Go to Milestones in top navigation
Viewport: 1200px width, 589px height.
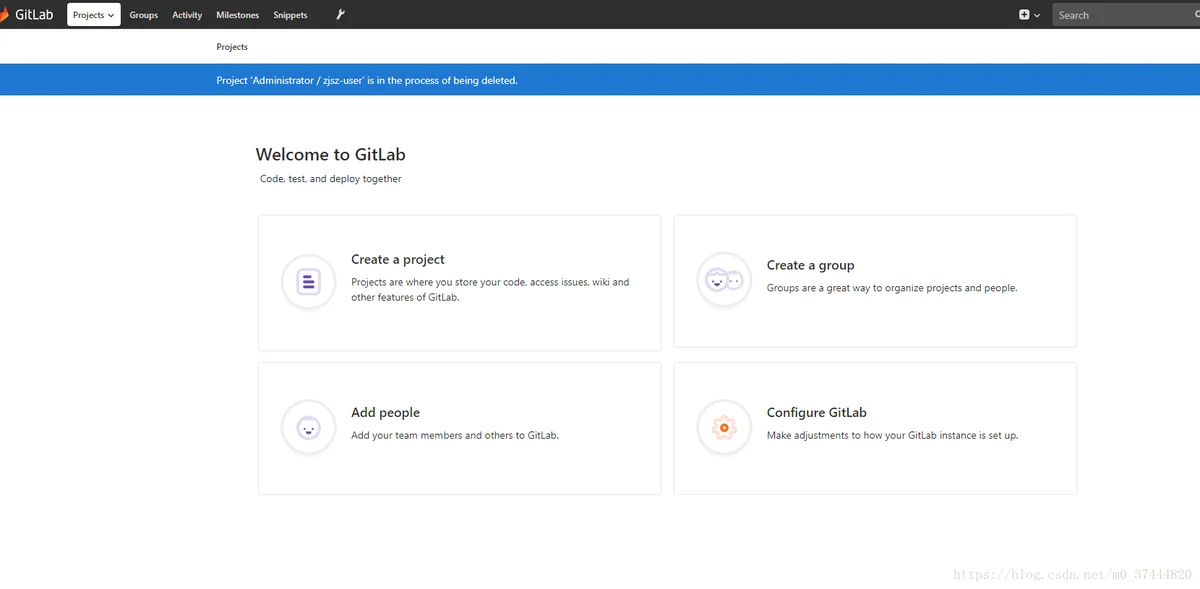pyautogui.click(x=238, y=15)
